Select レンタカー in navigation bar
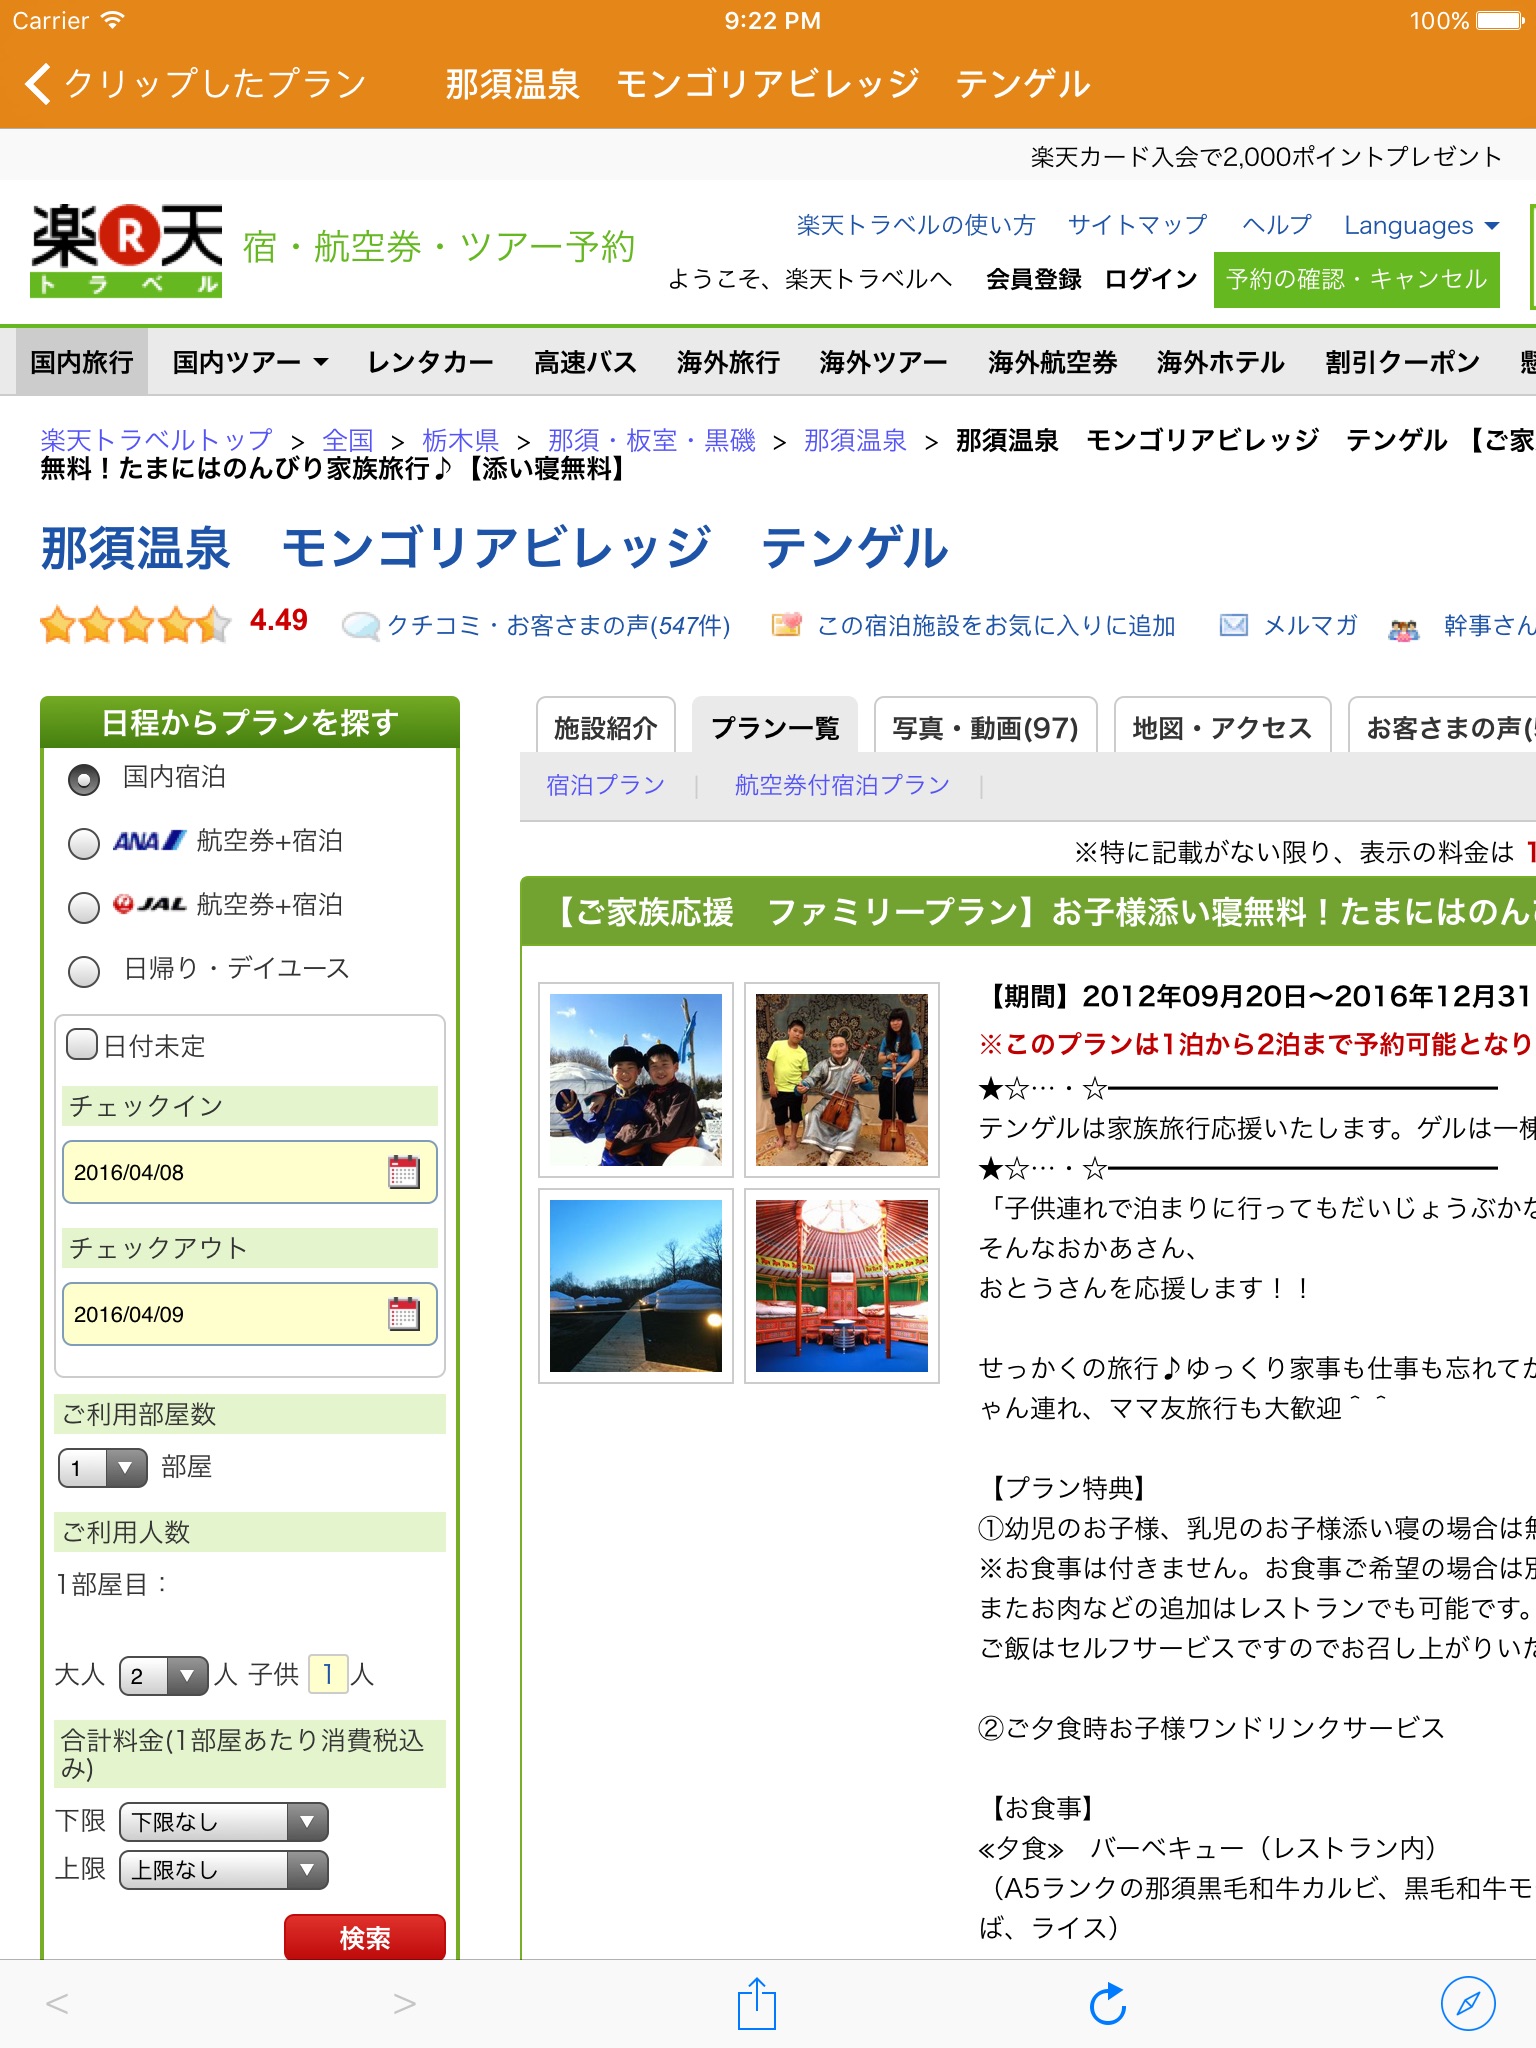Image resolution: width=1536 pixels, height=2048 pixels. coord(430,362)
